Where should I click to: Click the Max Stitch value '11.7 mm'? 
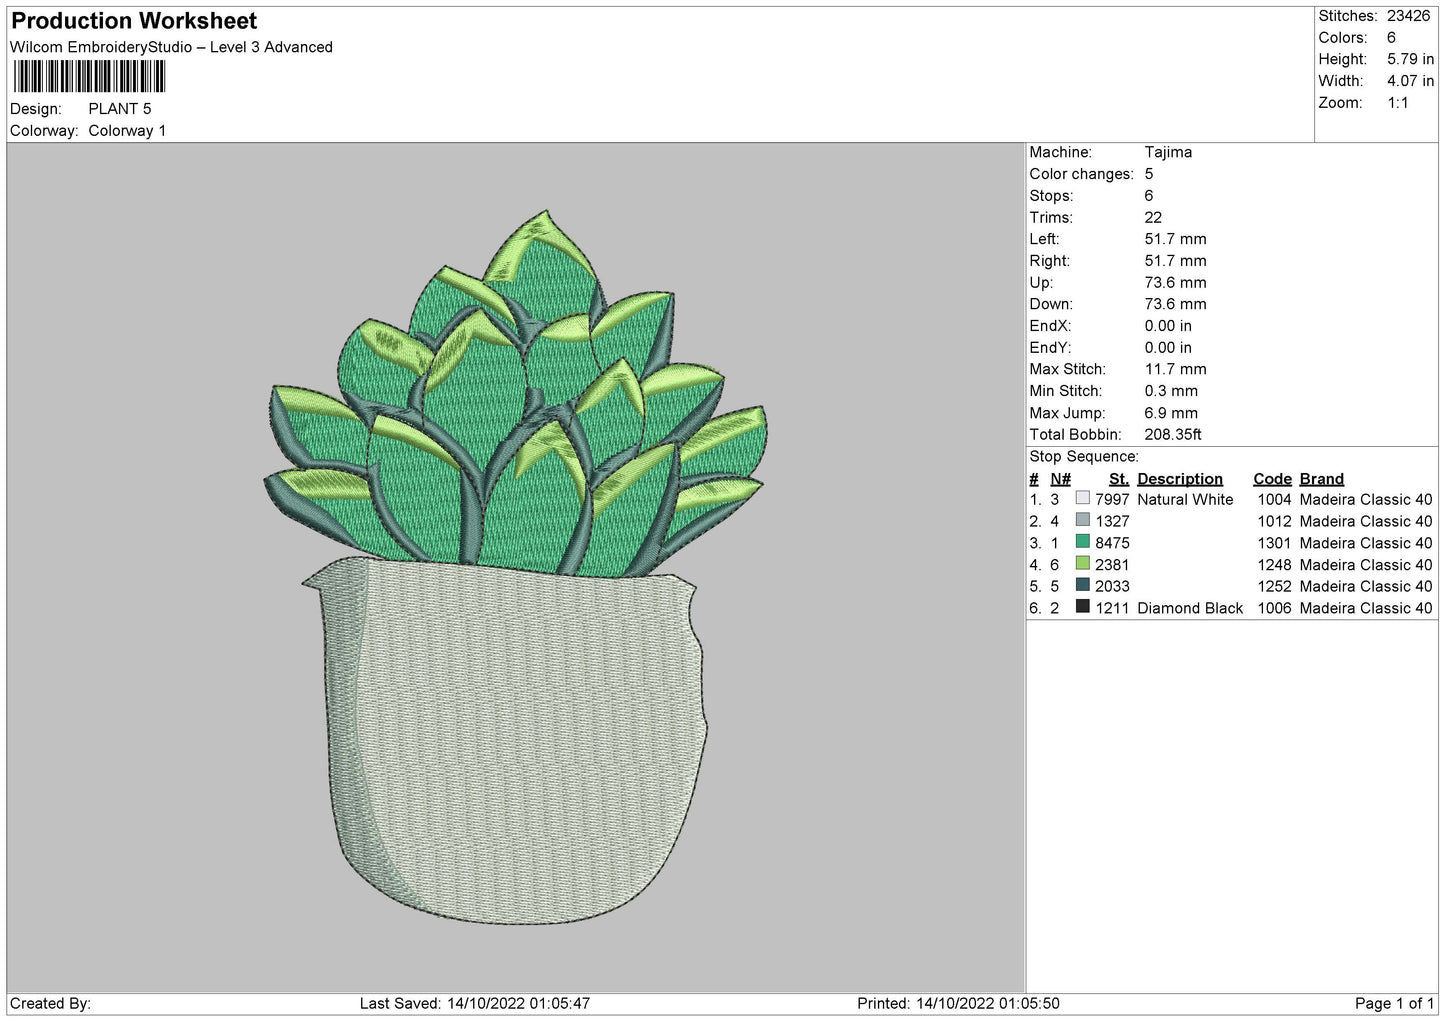pyautogui.click(x=1176, y=370)
